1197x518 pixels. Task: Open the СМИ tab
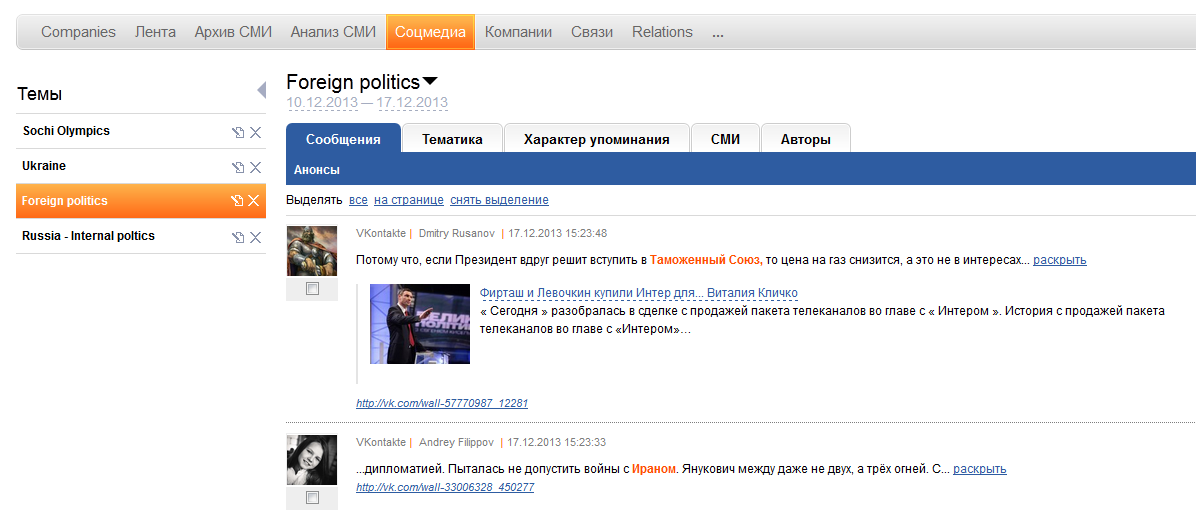[725, 140]
